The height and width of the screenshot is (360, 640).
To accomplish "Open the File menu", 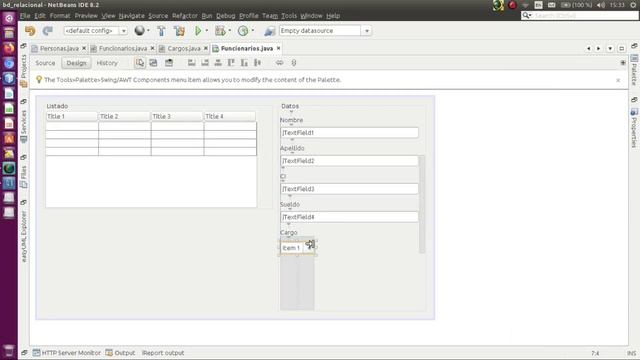I will (x=25, y=16).
